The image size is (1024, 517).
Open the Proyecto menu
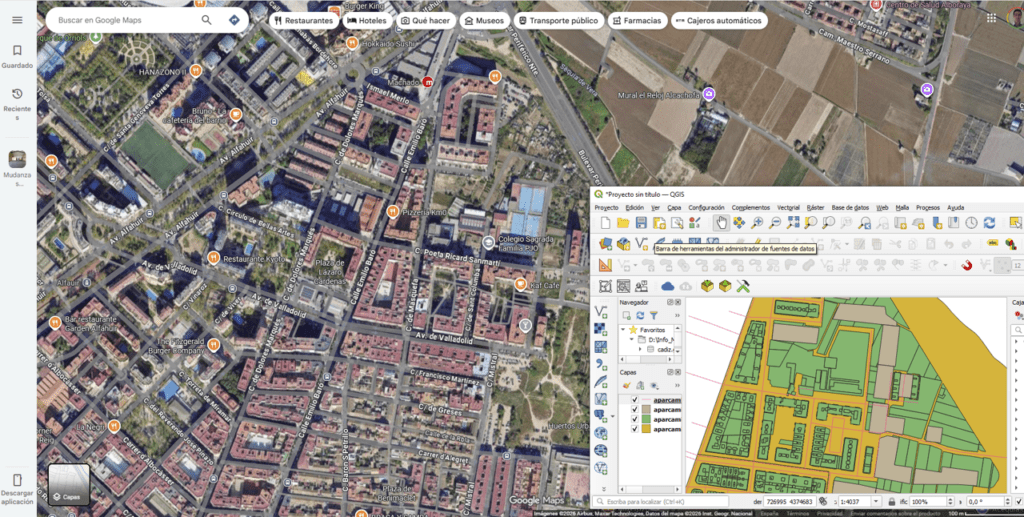click(x=606, y=208)
